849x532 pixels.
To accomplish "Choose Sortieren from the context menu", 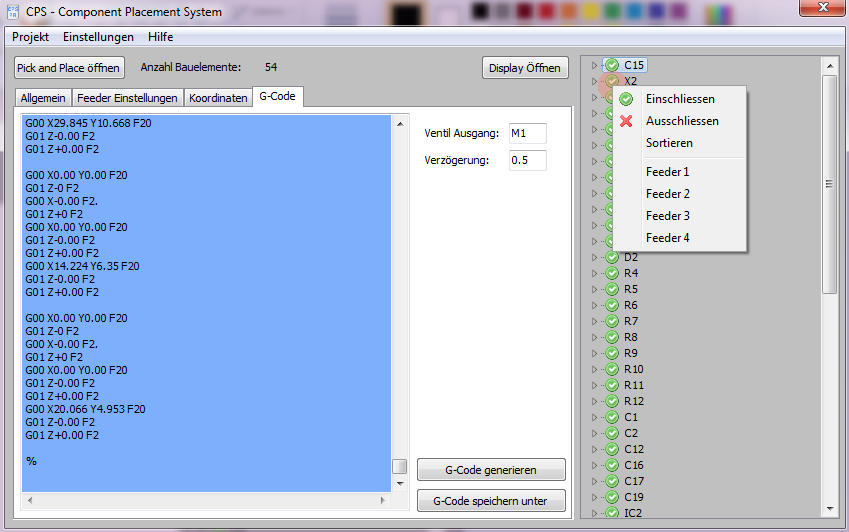I will (680, 143).
